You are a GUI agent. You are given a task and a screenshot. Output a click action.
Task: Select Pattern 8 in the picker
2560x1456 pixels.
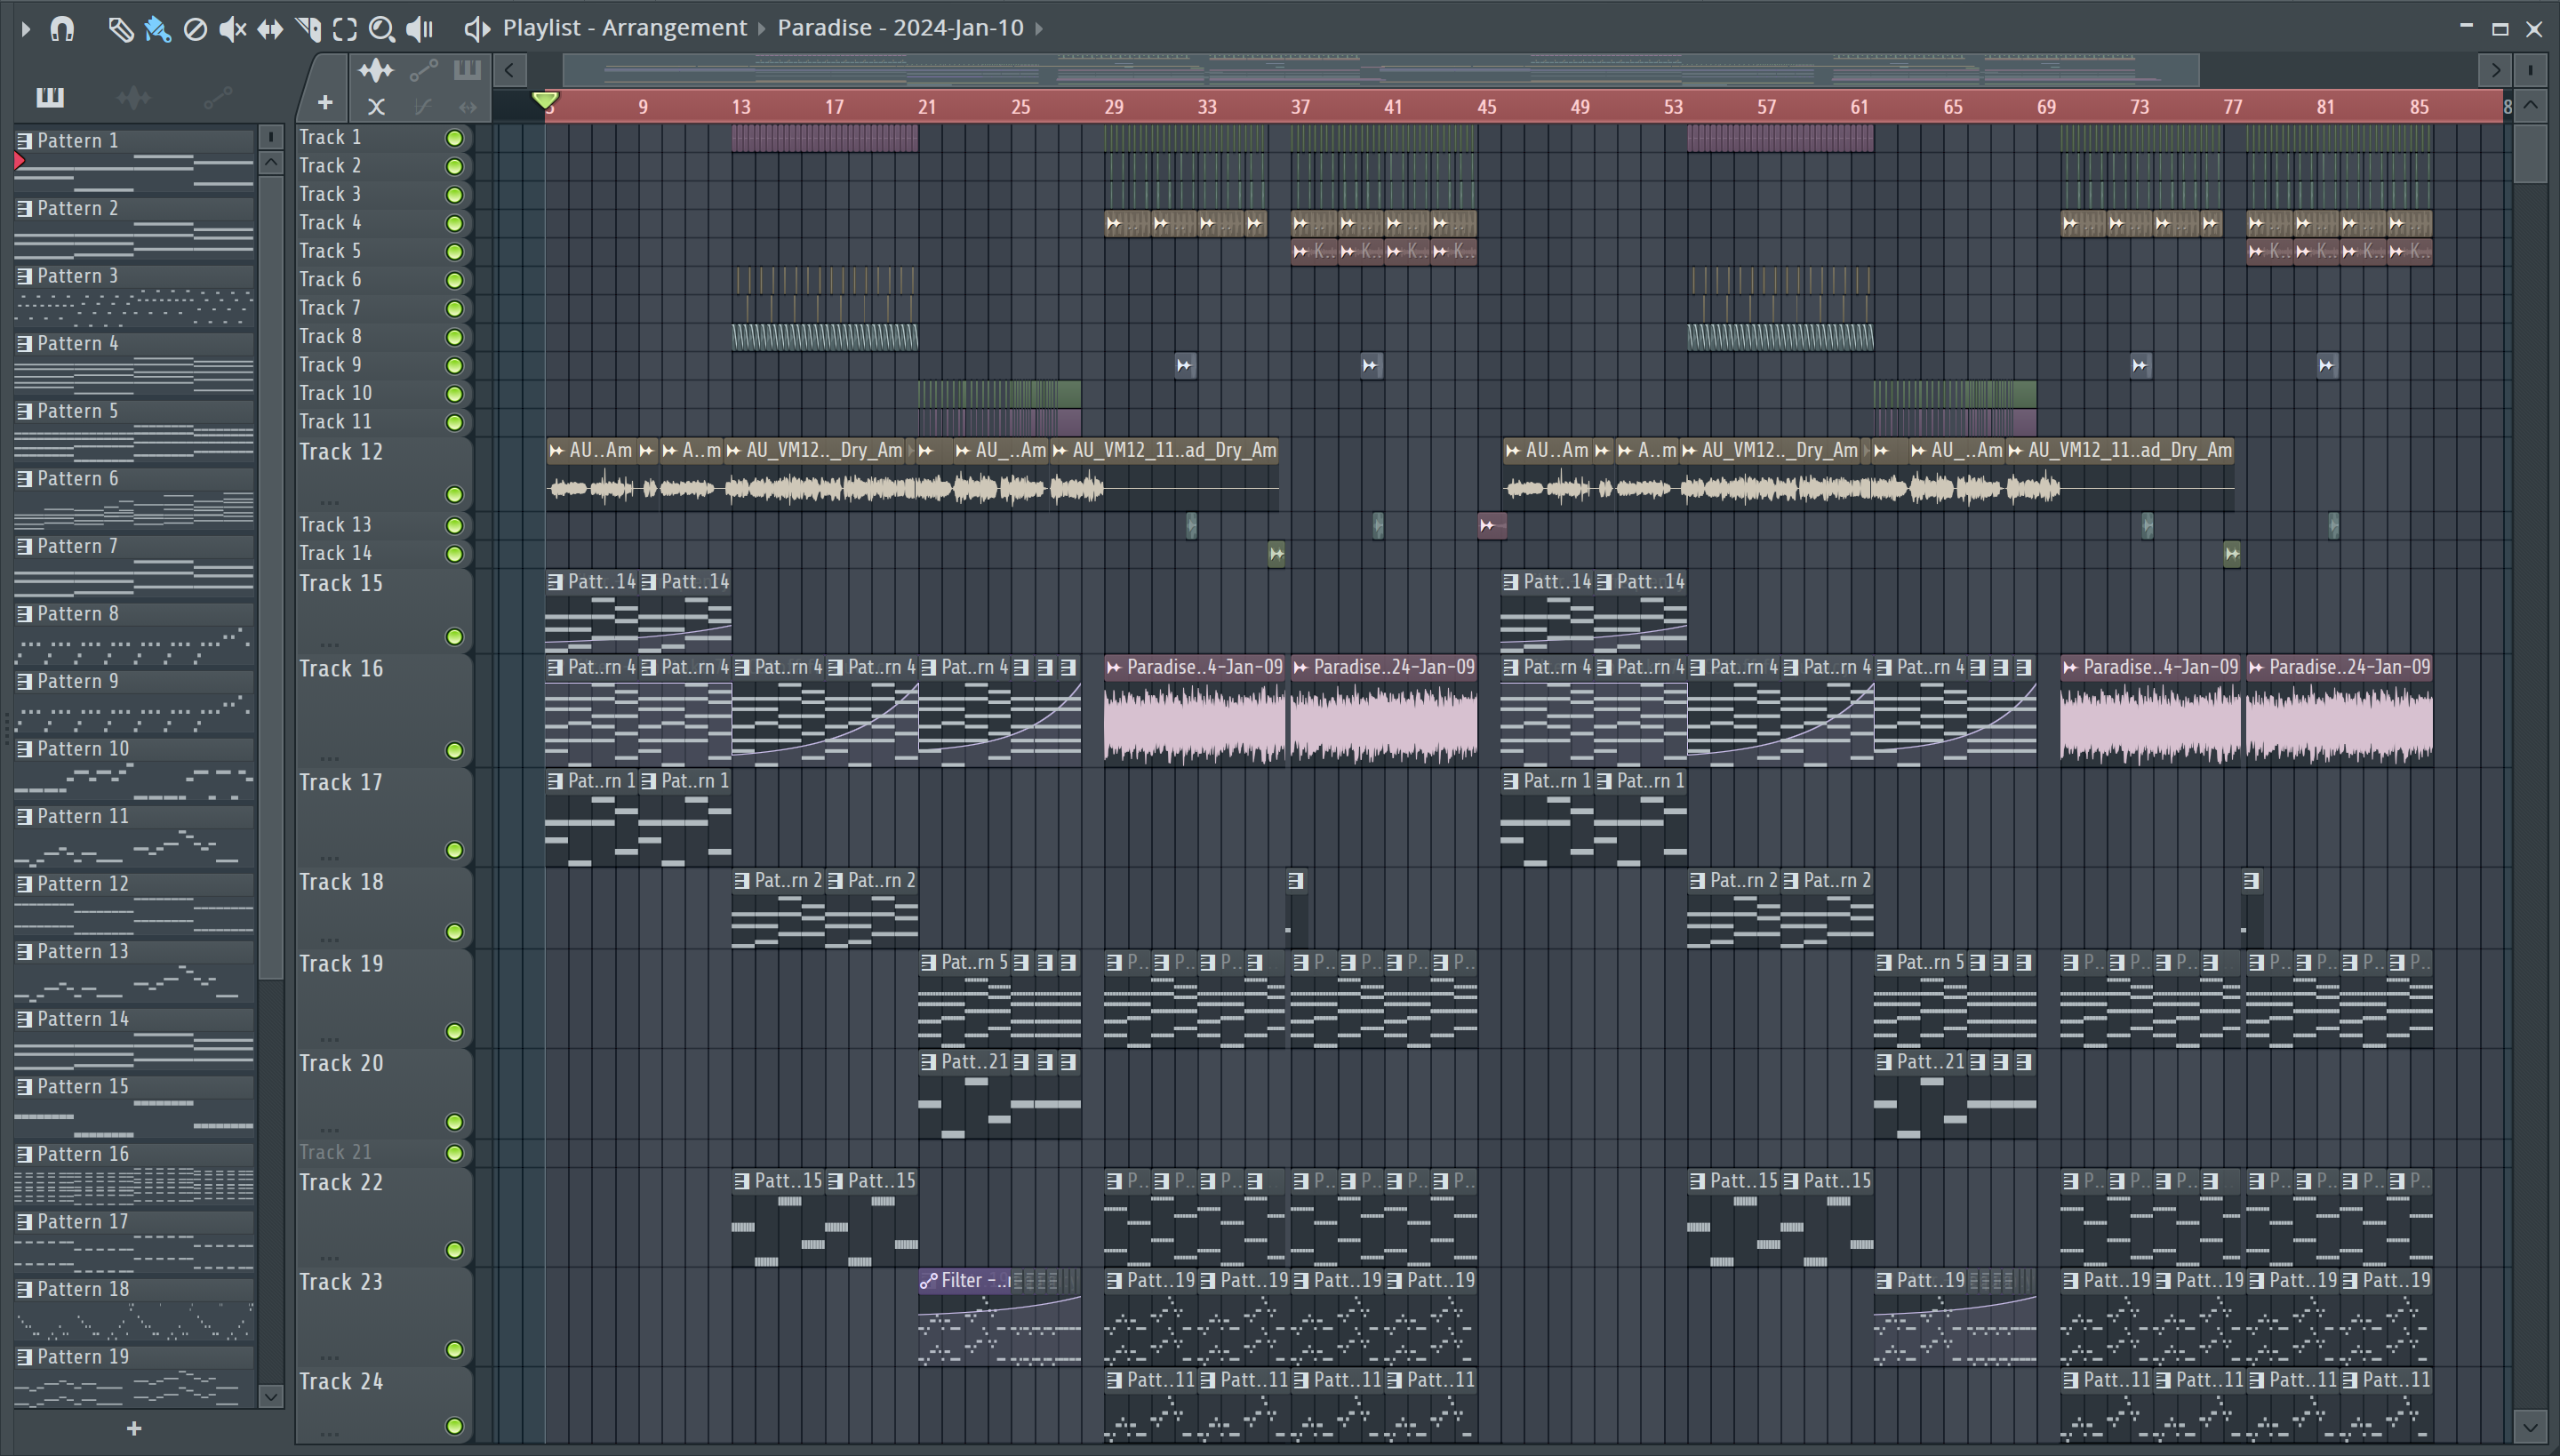pos(134,633)
